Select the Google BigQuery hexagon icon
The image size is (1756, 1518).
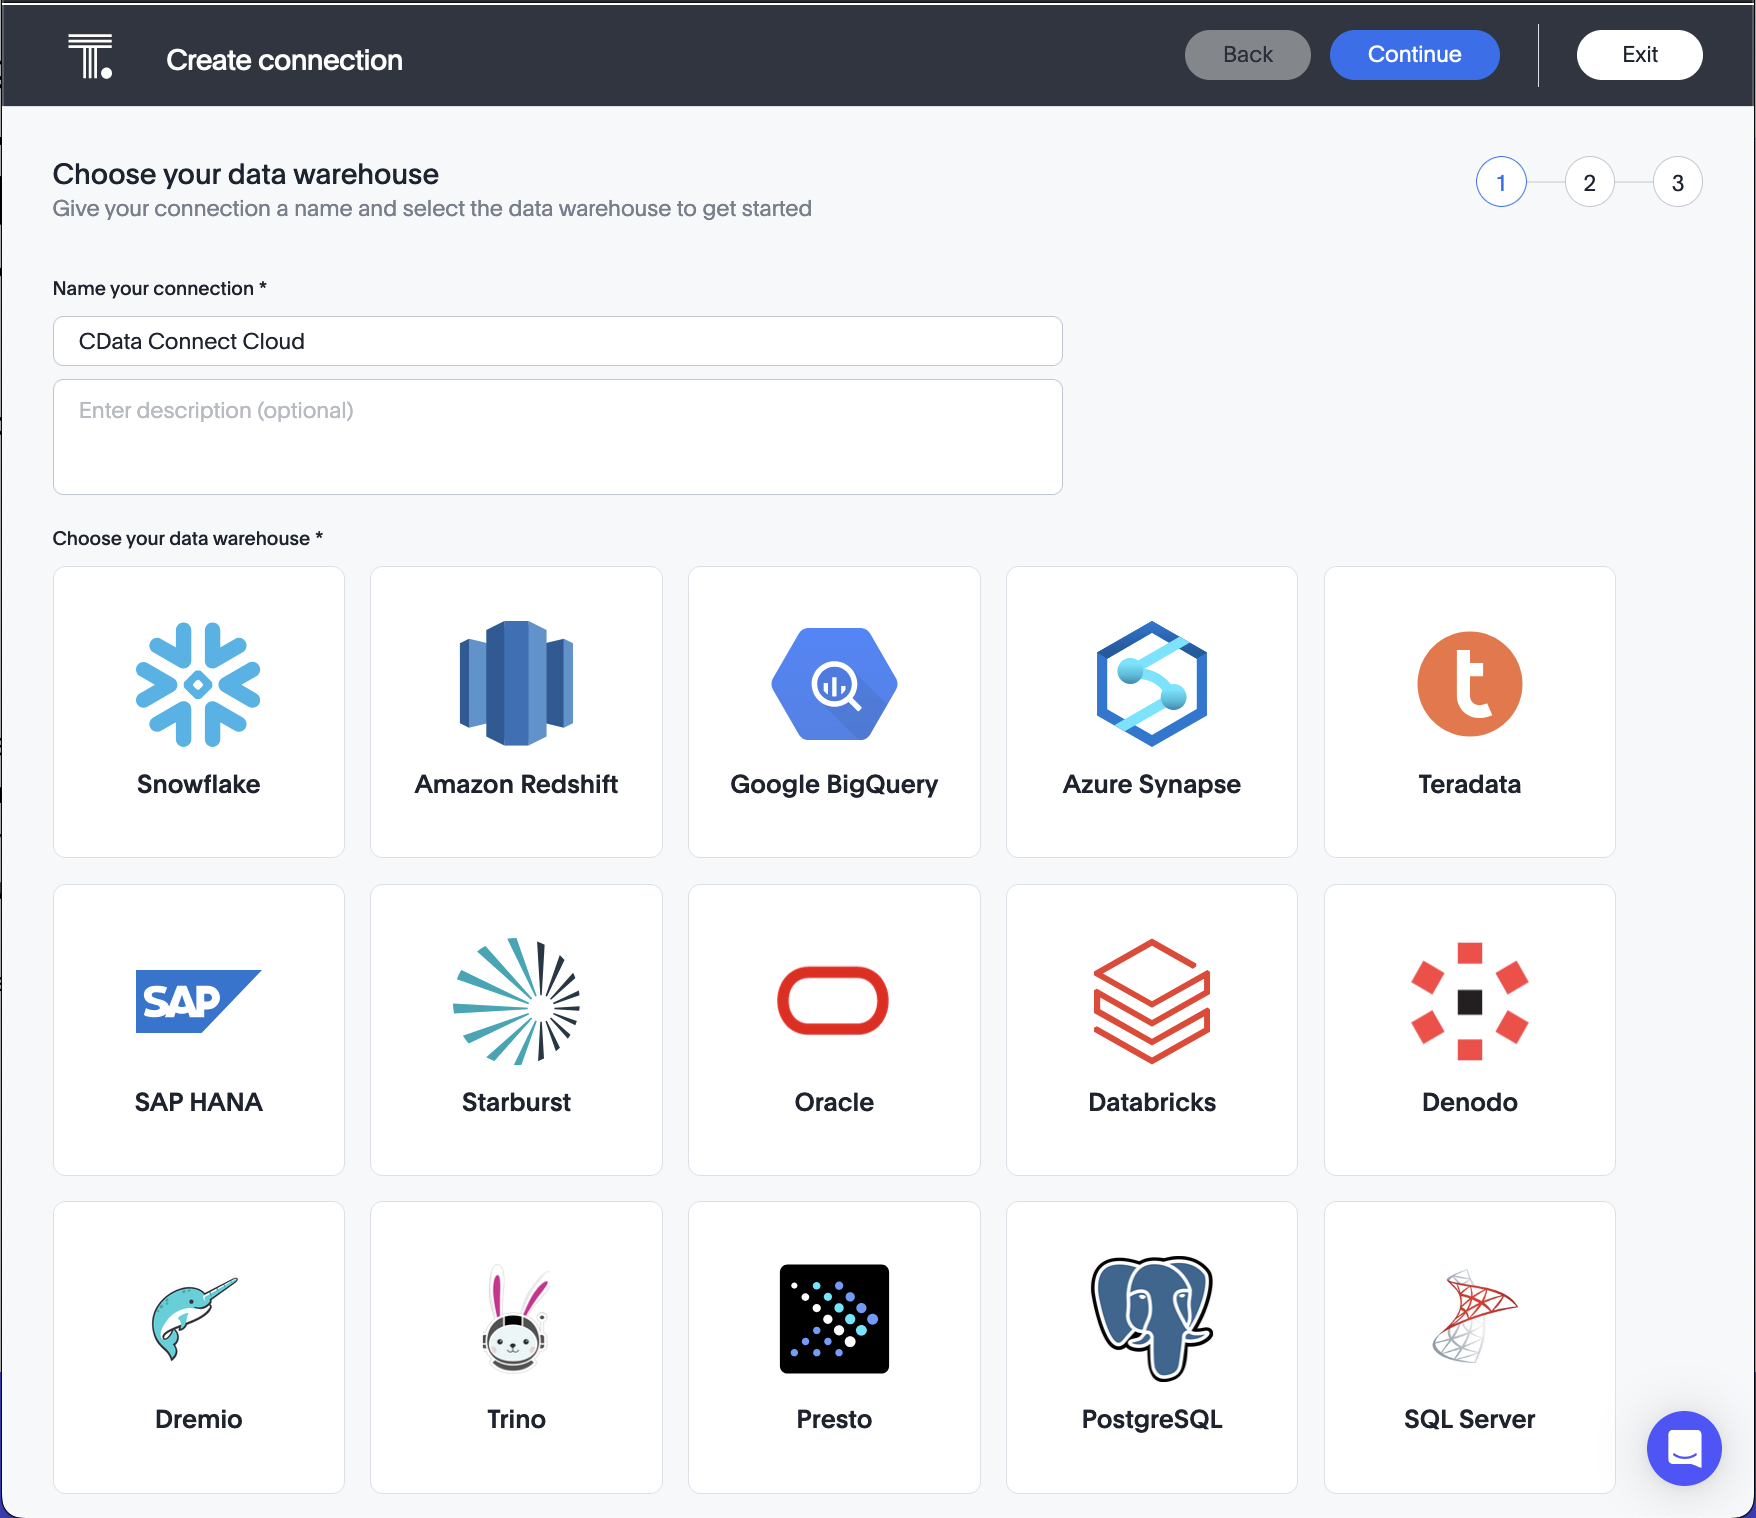point(834,684)
